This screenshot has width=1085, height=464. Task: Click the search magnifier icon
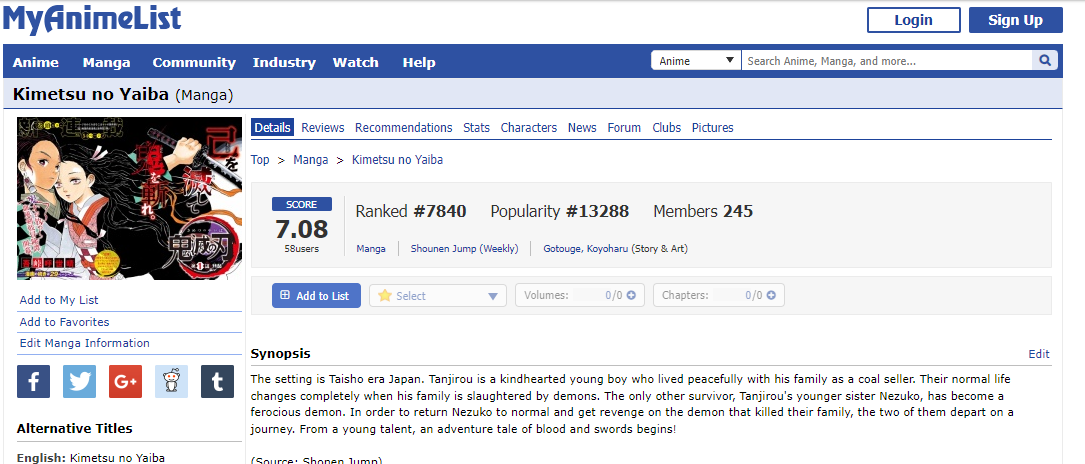pyautogui.click(x=1044, y=61)
